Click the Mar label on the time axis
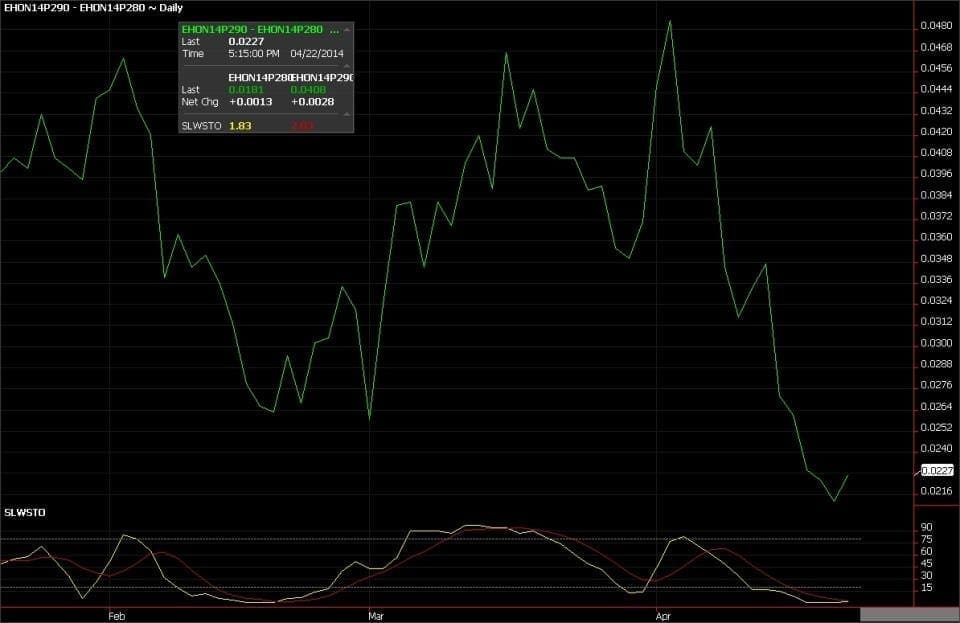This screenshot has width=960, height=623. (x=376, y=616)
